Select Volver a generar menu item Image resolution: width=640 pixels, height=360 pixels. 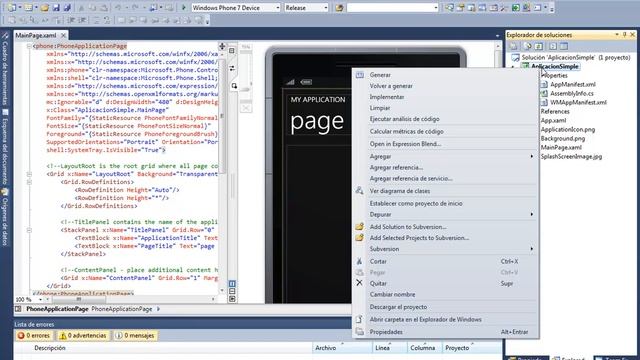tap(446, 86)
